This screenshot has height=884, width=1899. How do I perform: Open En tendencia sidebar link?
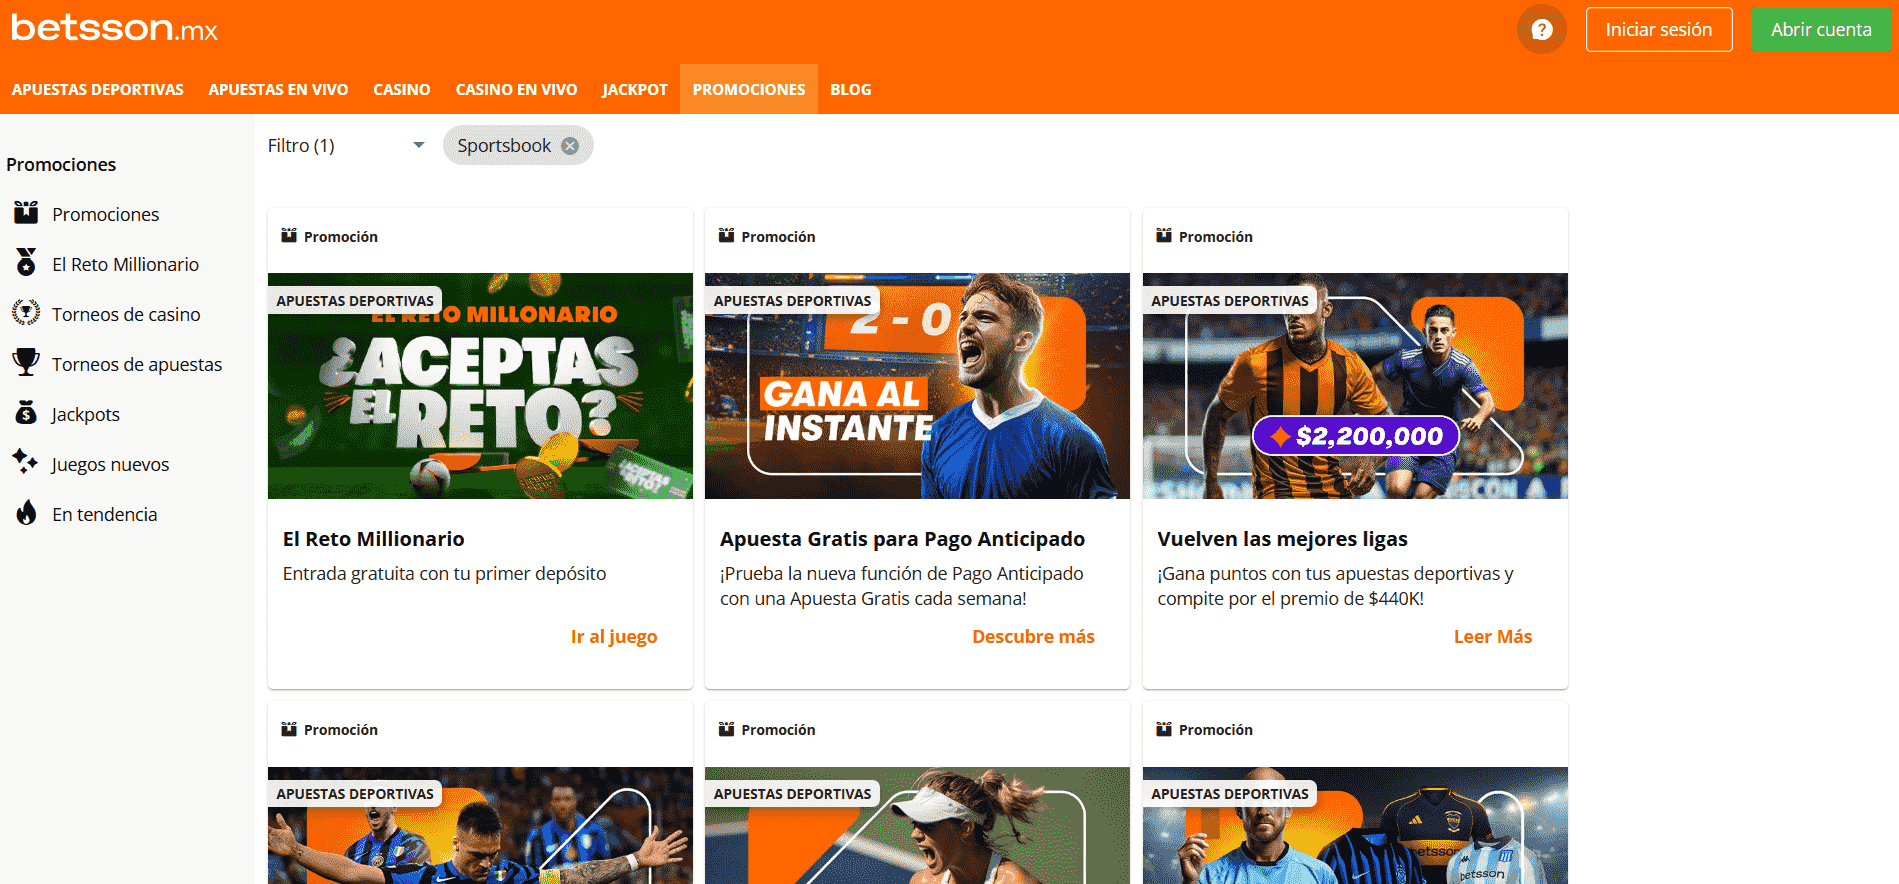tap(105, 514)
